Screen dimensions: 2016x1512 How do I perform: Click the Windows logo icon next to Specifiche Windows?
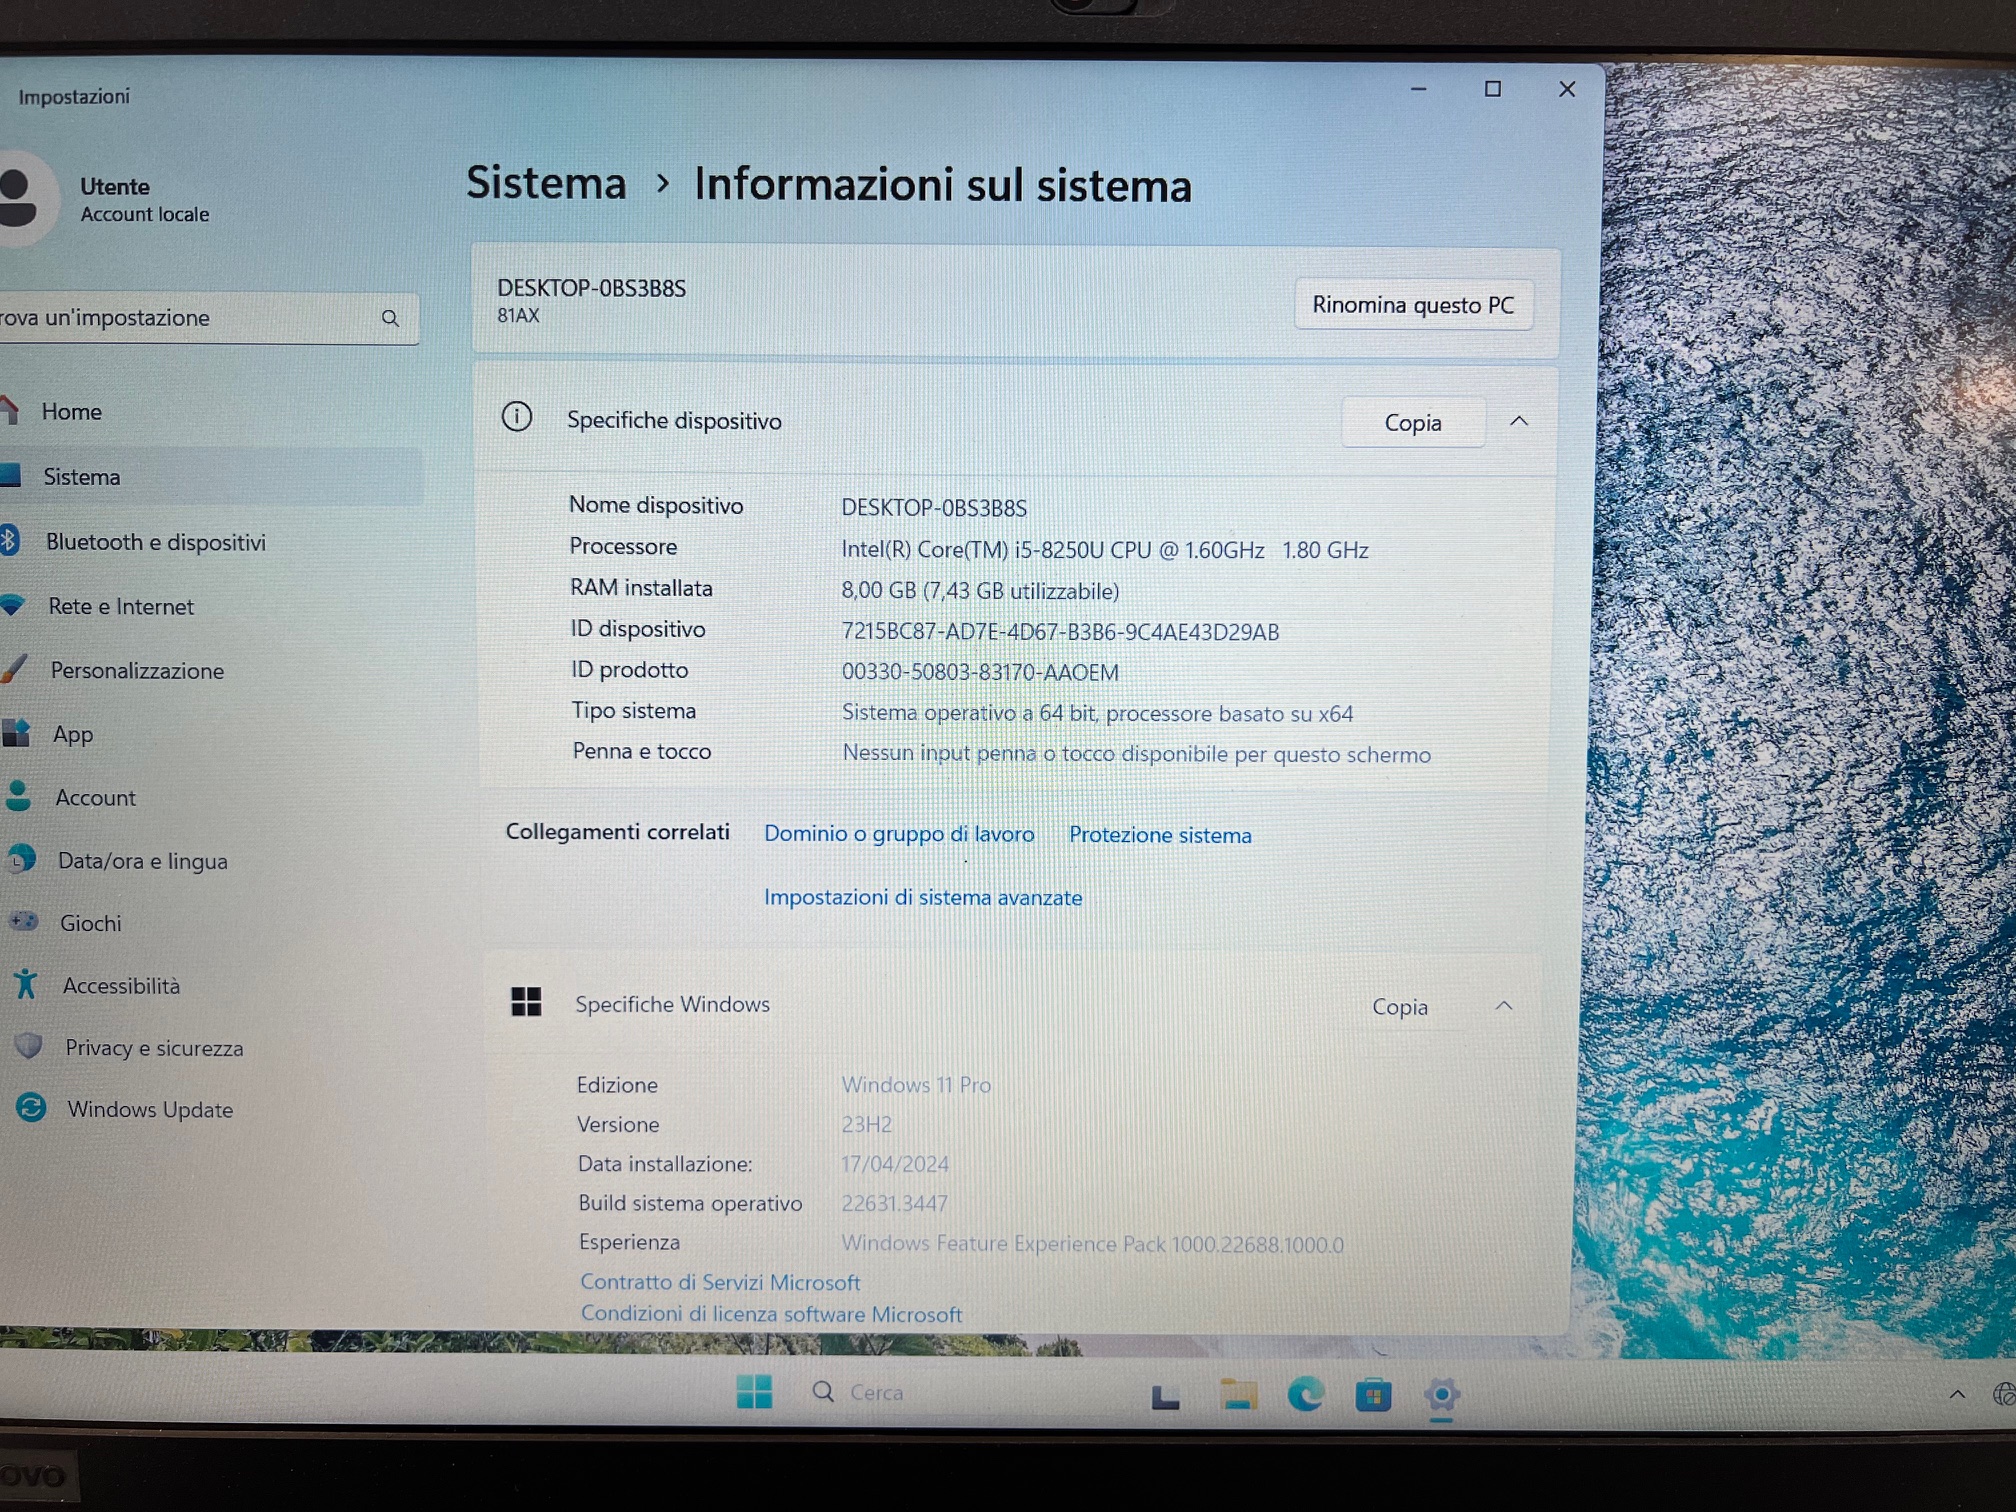point(526,1001)
